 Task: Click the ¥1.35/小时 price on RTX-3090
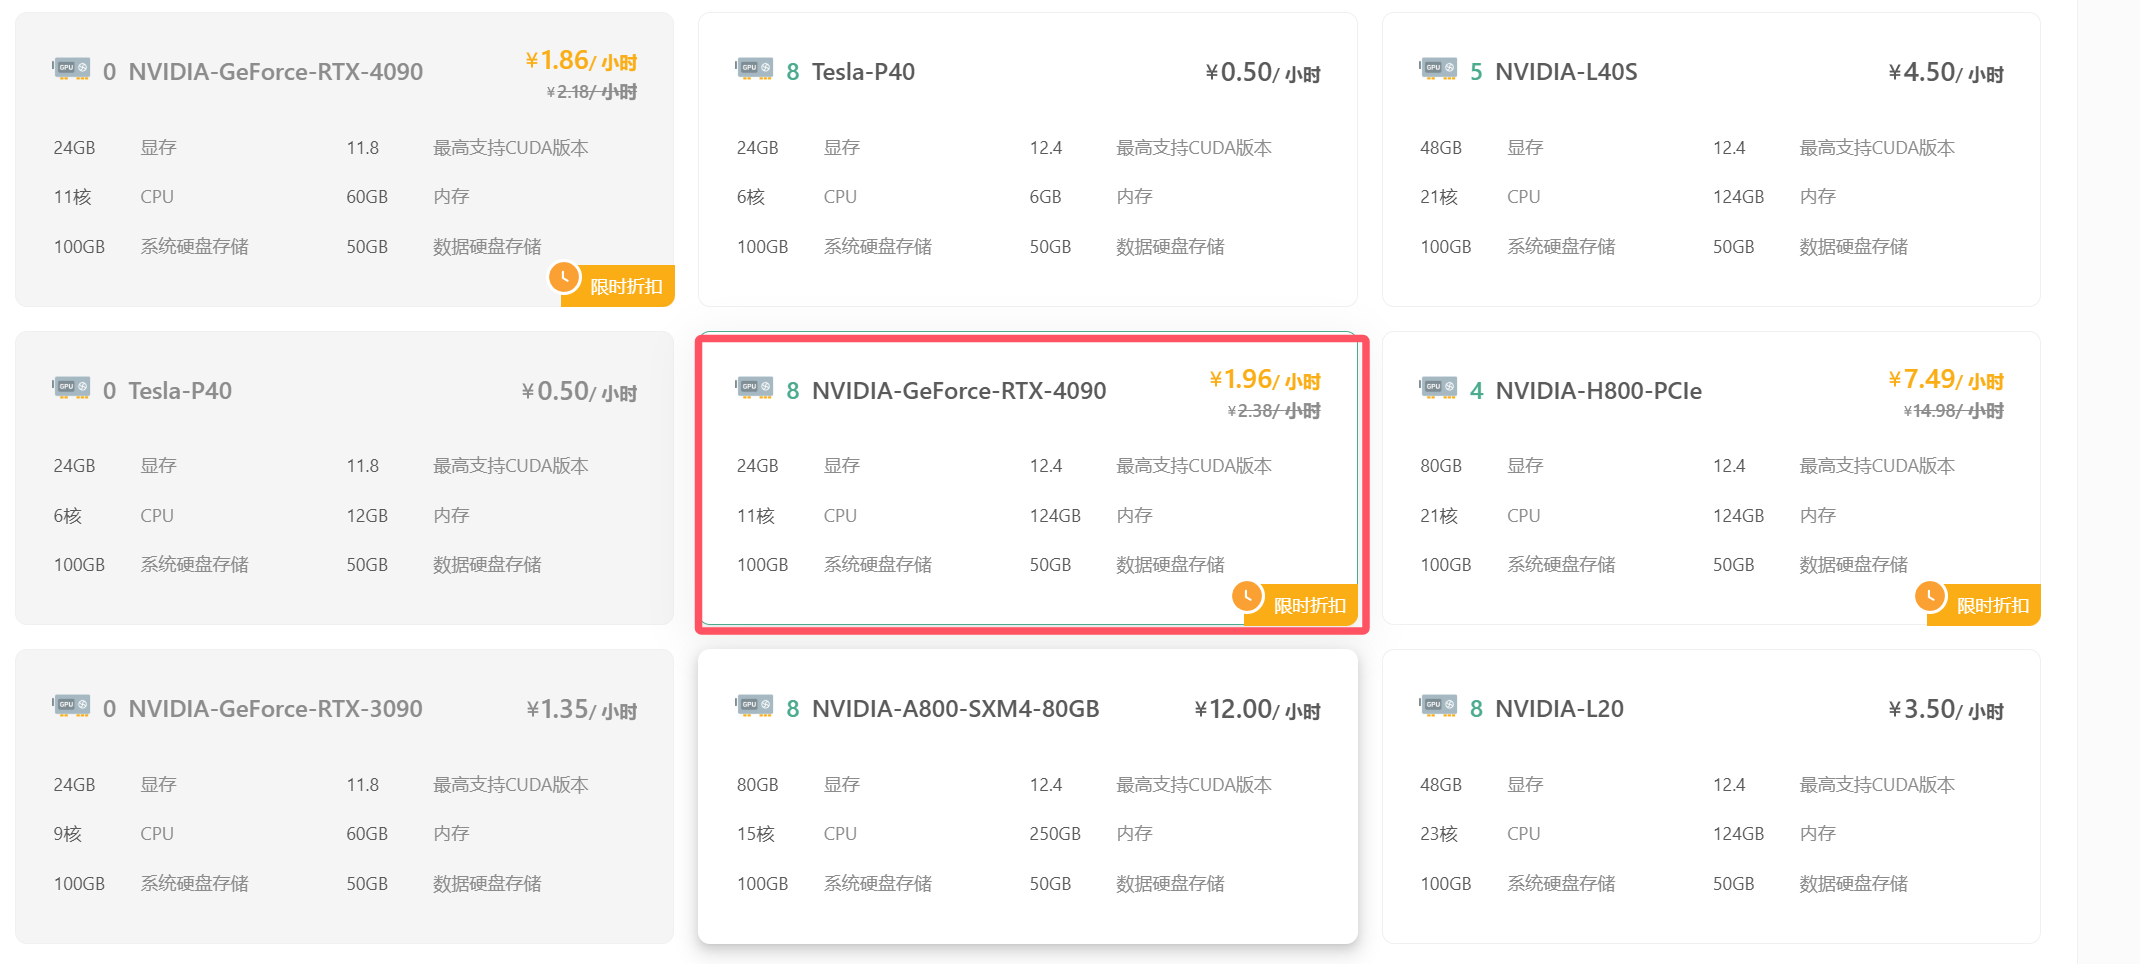(581, 710)
